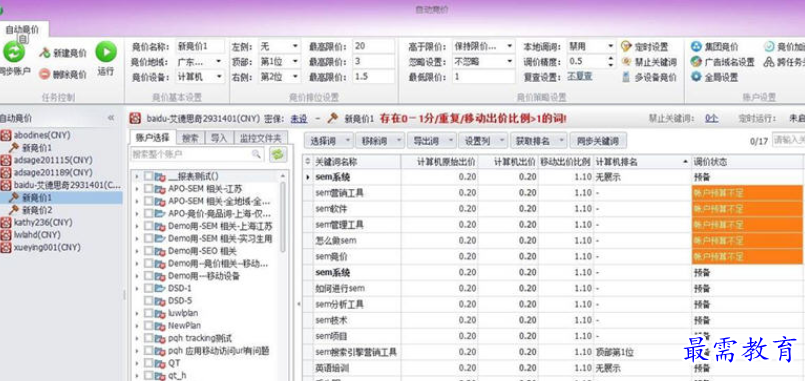
Task: Click the 新建竞价 hammer icon
Action: [45, 53]
